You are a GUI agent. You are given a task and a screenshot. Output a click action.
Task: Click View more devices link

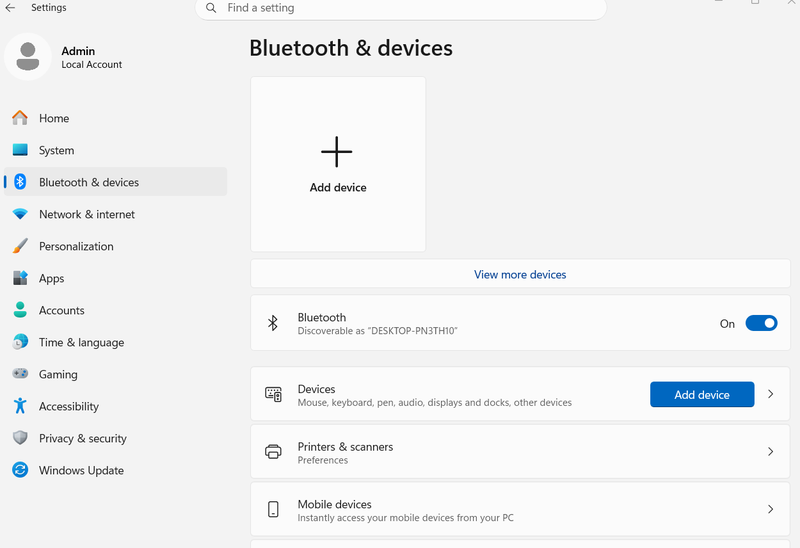tap(520, 275)
